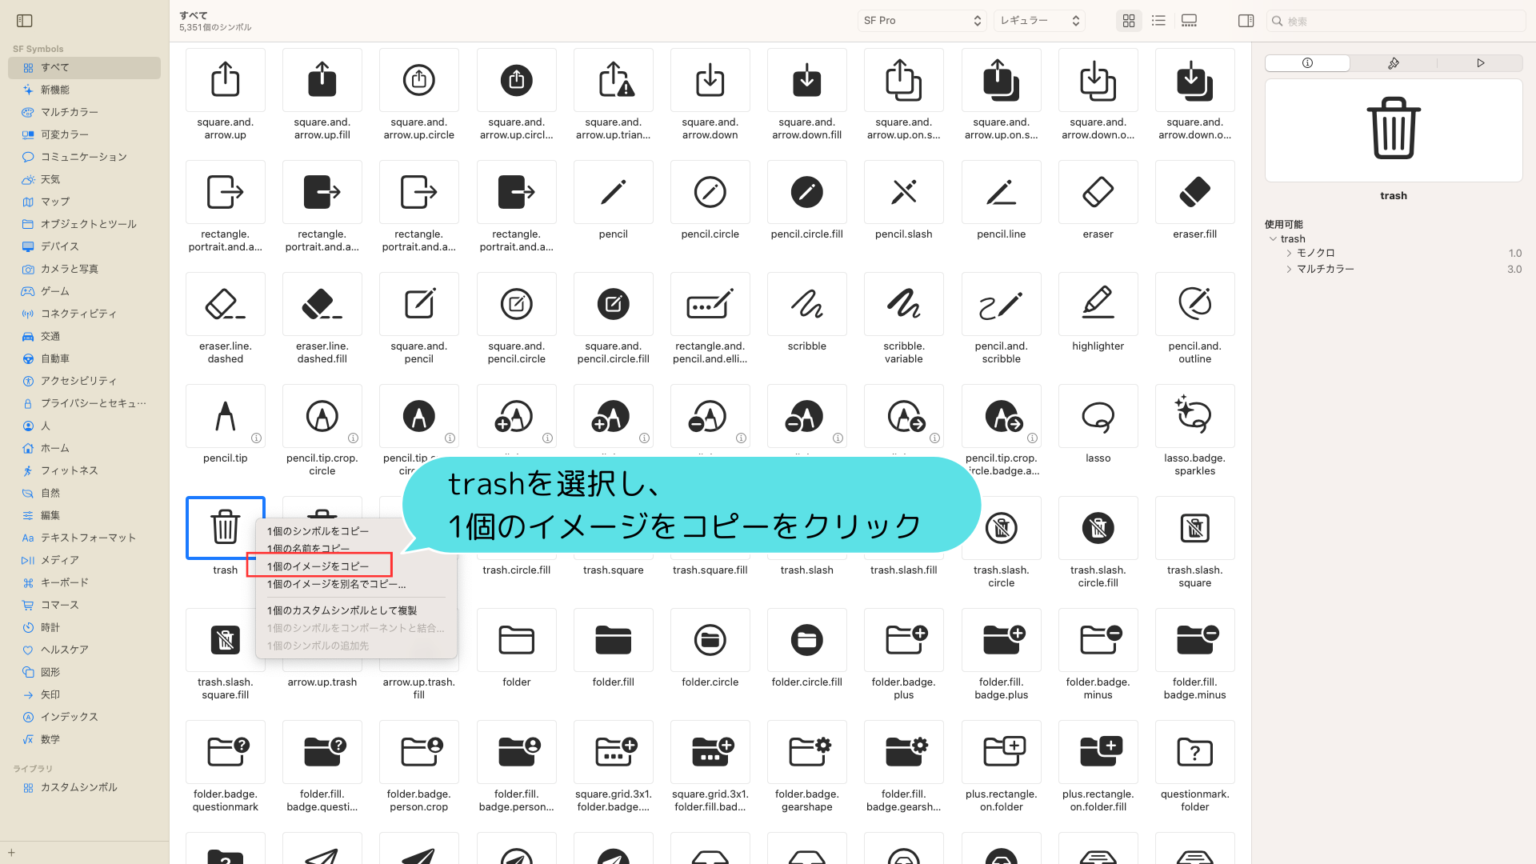Switch to the info tab in the inspector
Image resolution: width=1536 pixels, height=864 pixels.
(1306, 62)
